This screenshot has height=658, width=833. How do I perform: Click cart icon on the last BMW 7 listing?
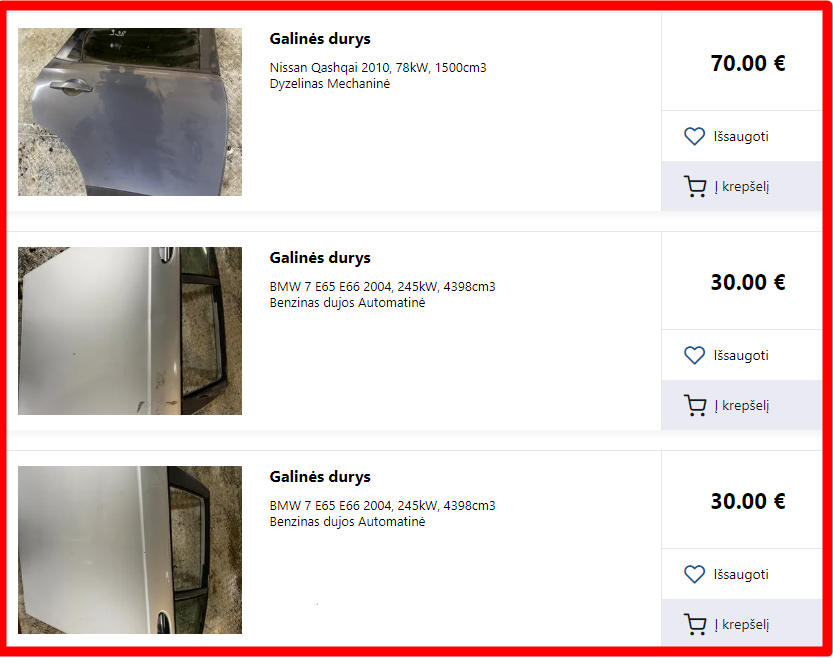coord(695,624)
